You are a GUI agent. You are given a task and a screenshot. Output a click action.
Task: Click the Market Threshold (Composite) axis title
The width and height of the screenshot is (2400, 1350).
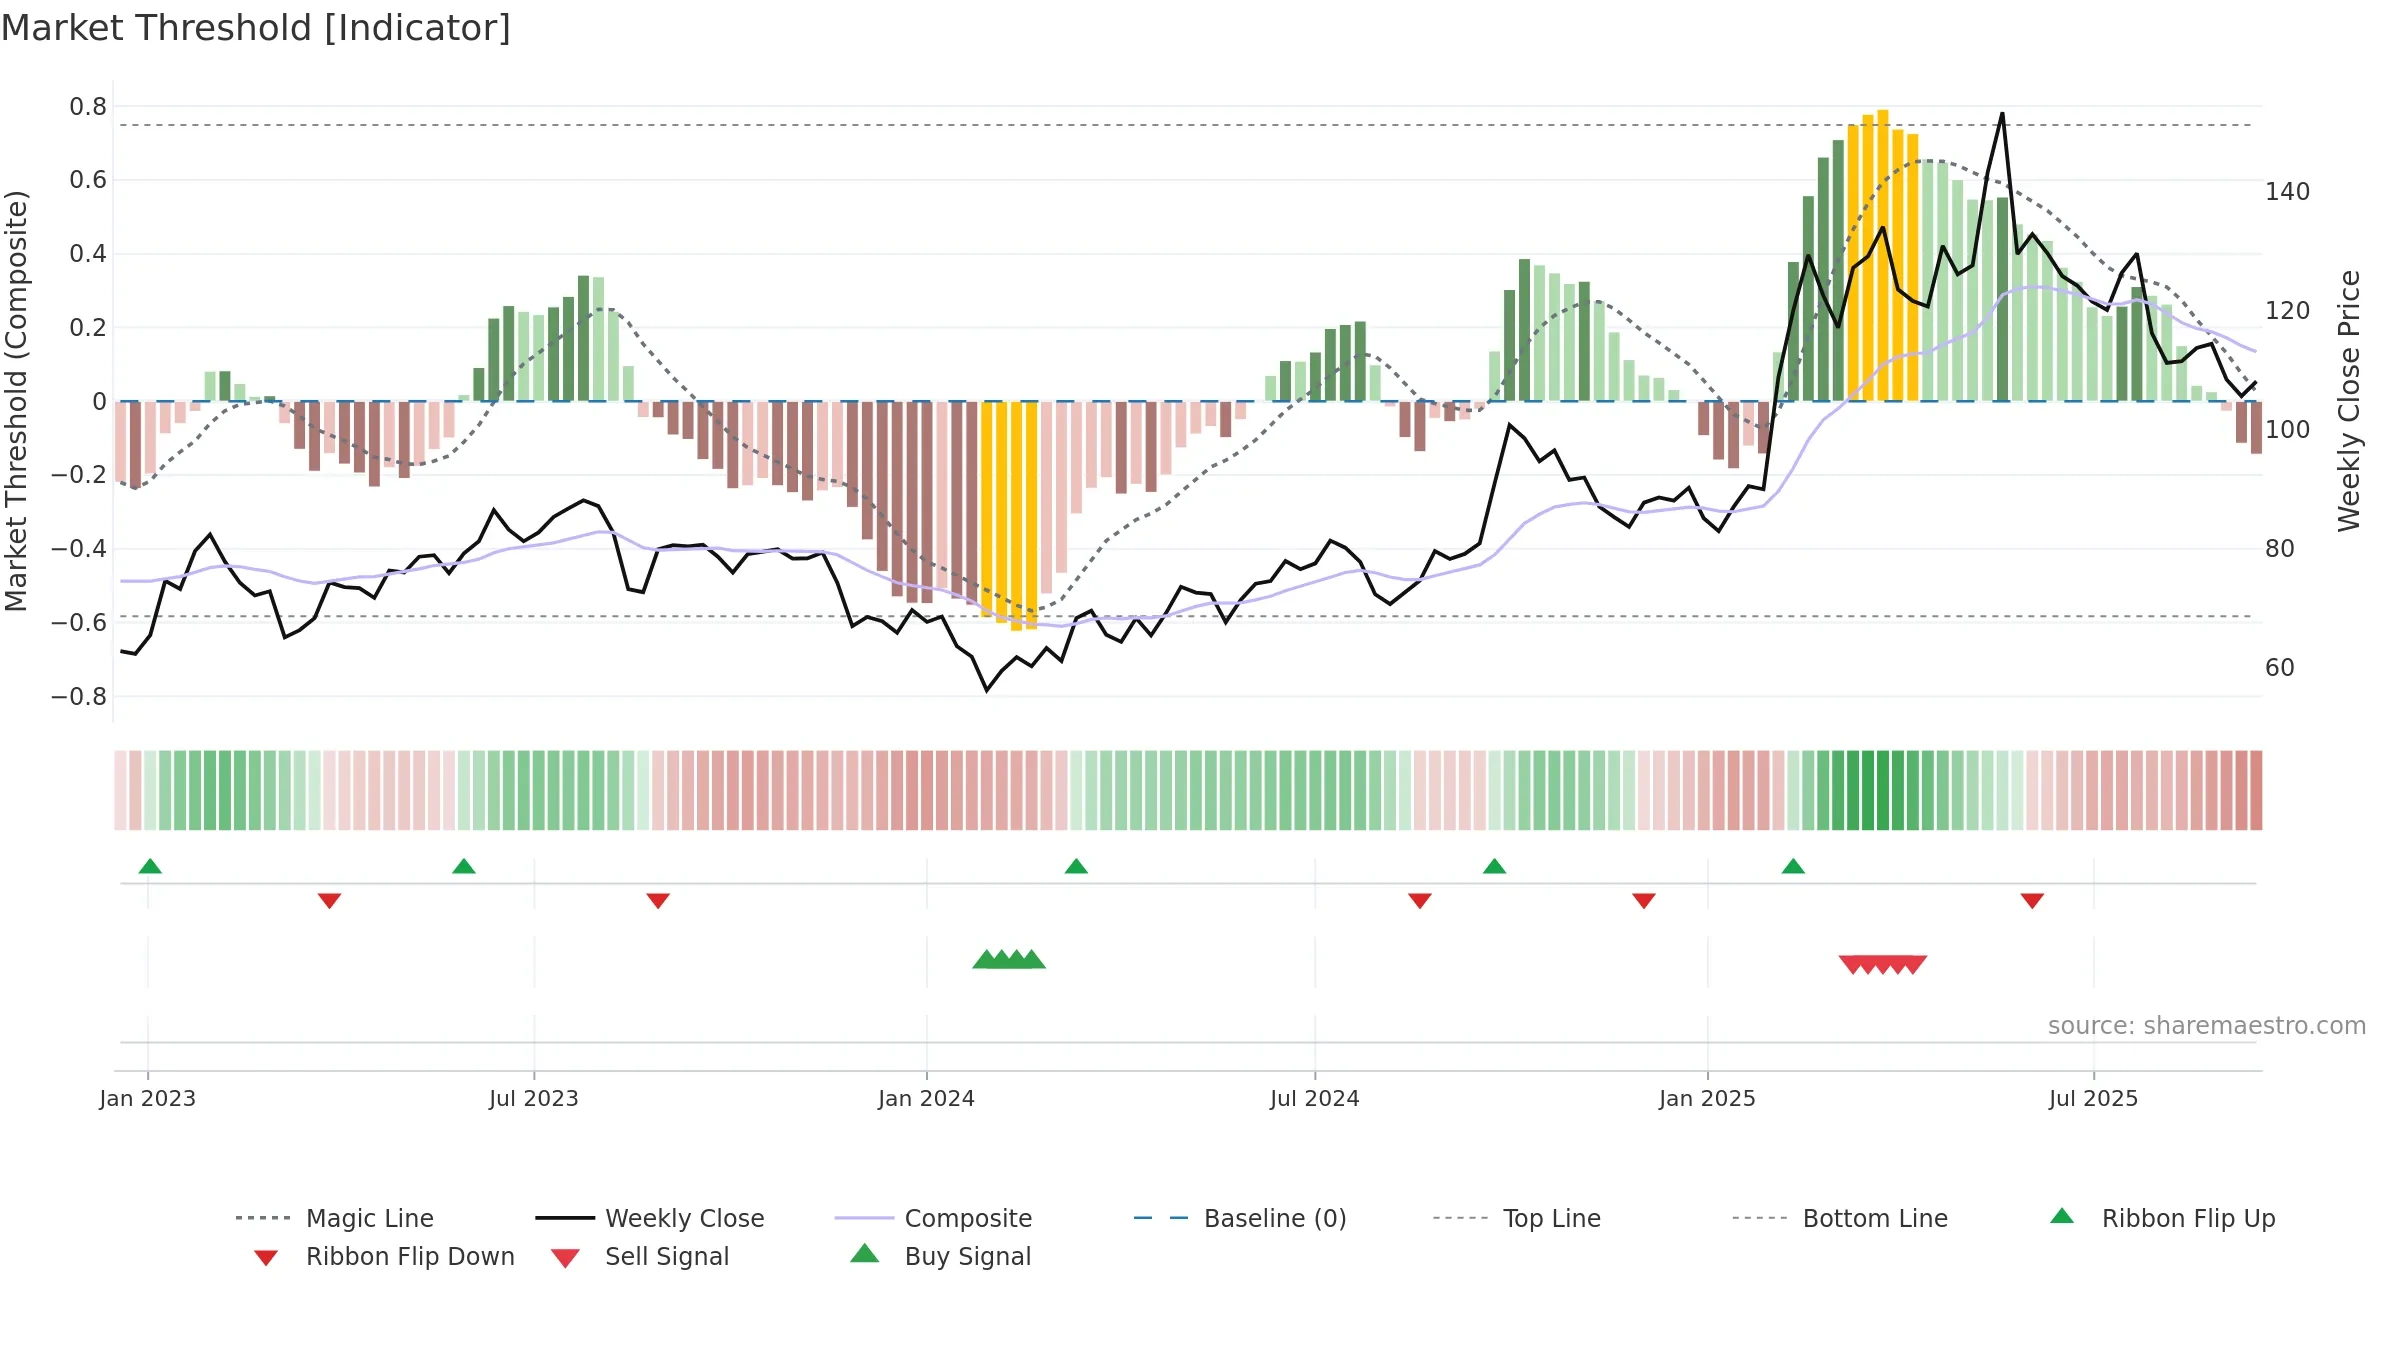[x=16, y=401]
